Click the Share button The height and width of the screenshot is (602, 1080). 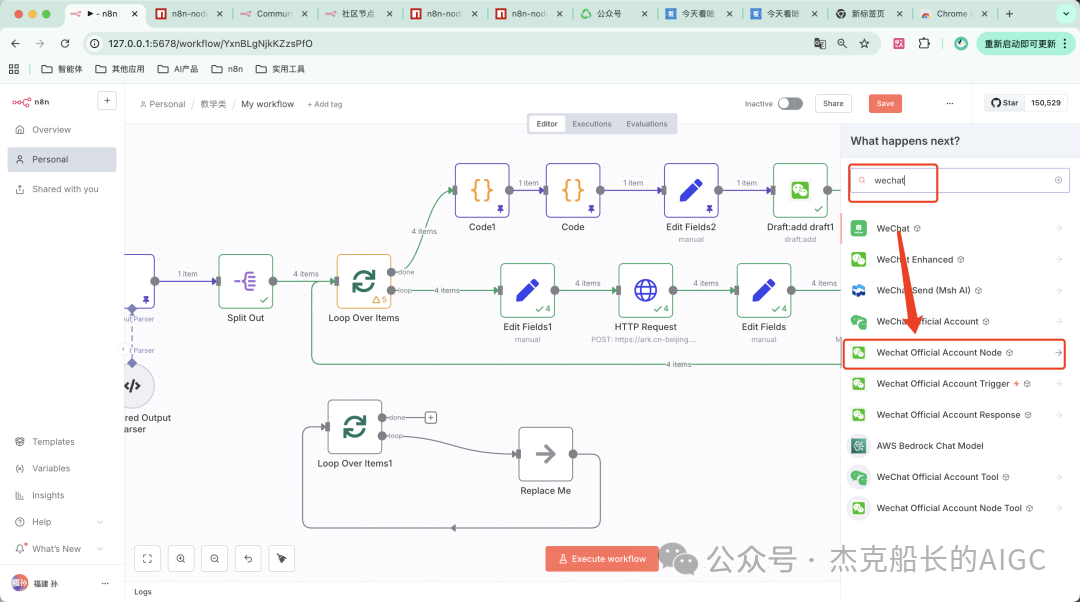pos(833,103)
